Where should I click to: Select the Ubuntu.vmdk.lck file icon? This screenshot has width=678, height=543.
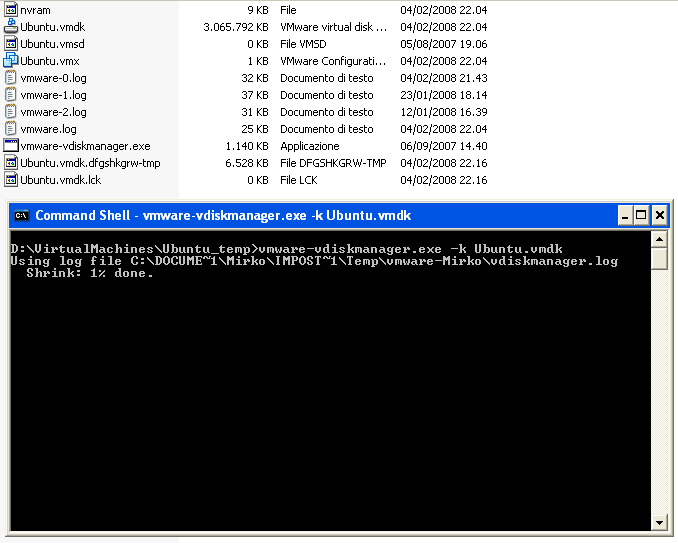11,179
